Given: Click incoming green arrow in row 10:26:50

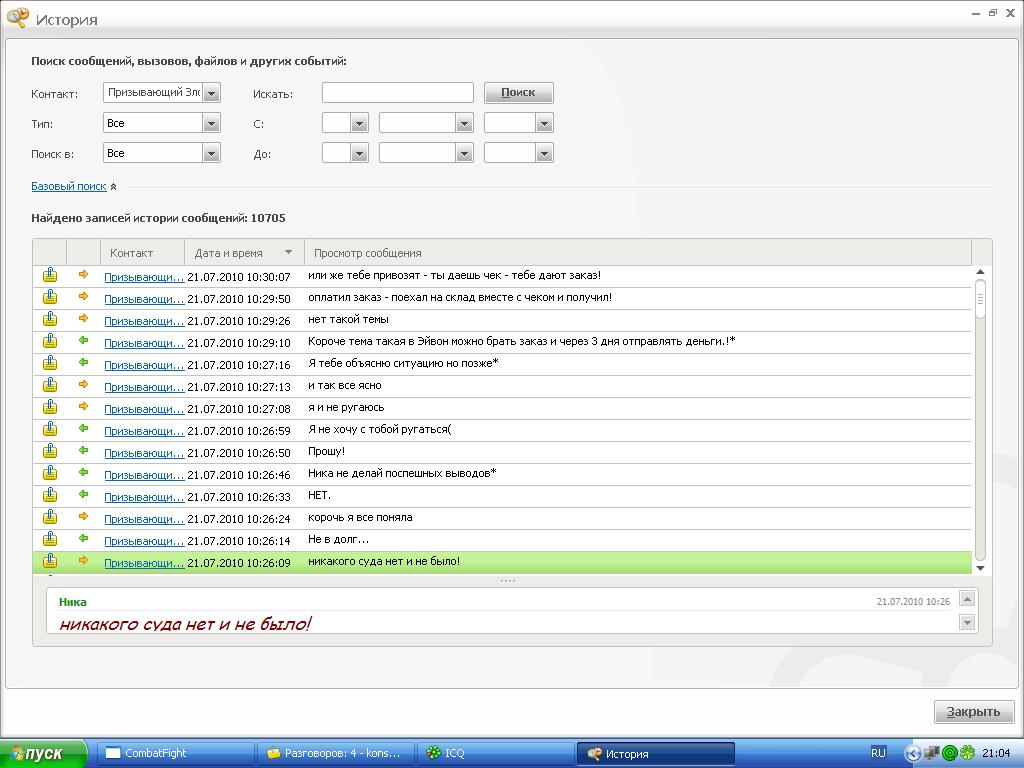Looking at the screenshot, I should coord(83,451).
